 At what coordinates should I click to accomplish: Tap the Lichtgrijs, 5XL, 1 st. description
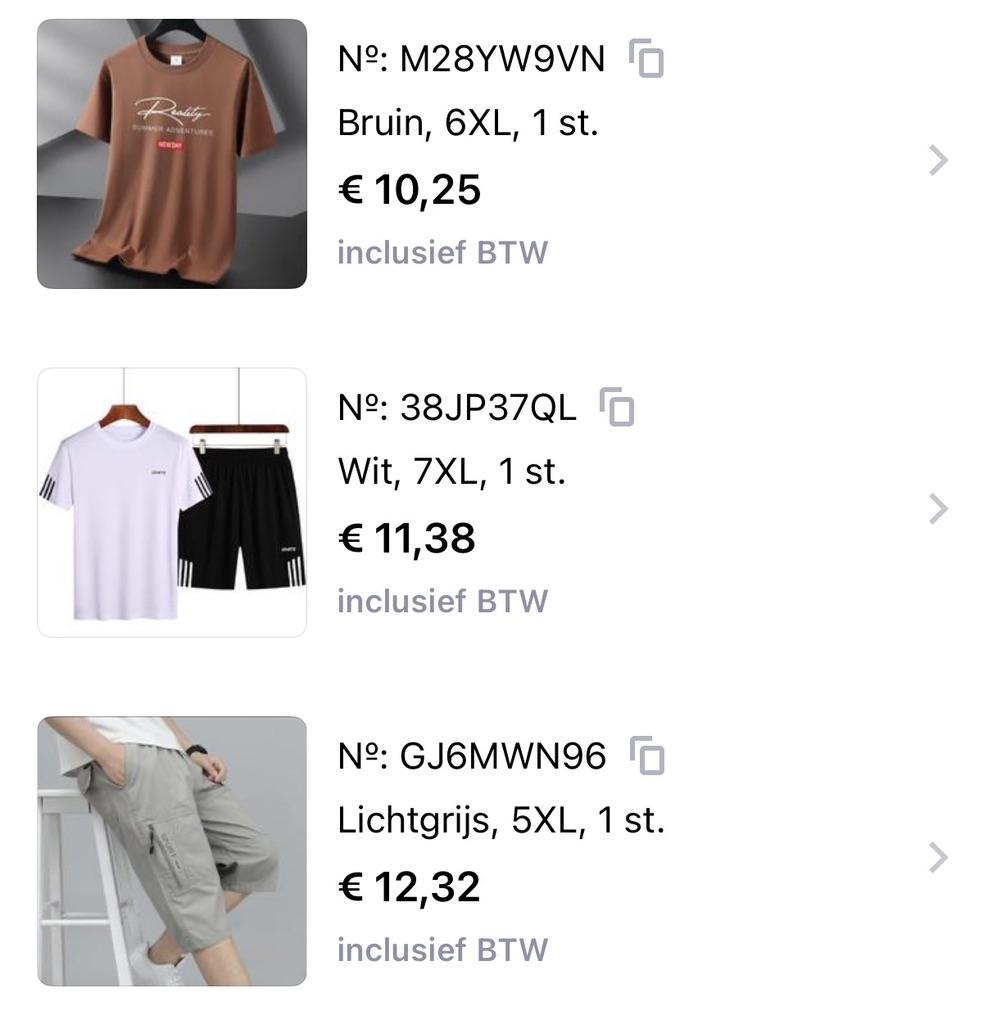click(x=502, y=821)
